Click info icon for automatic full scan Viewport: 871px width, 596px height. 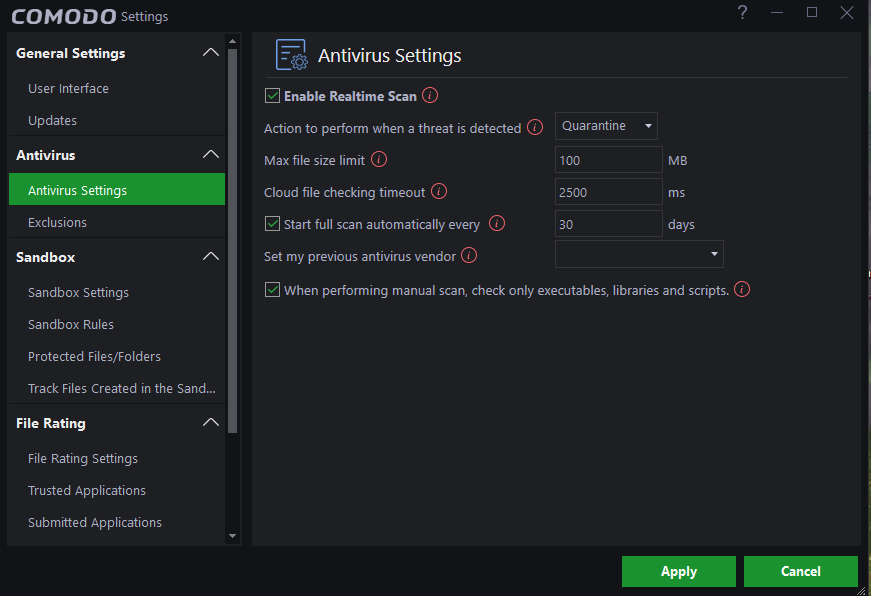pyautogui.click(x=497, y=224)
